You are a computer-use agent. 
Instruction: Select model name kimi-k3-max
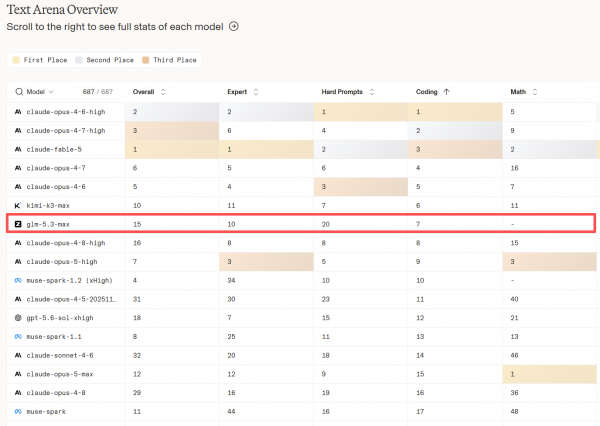tap(48, 206)
